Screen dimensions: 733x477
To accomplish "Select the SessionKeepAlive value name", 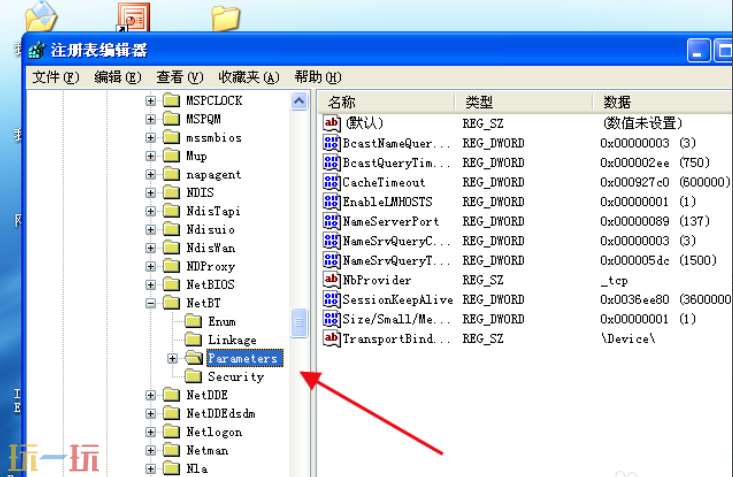I will [x=398, y=300].
